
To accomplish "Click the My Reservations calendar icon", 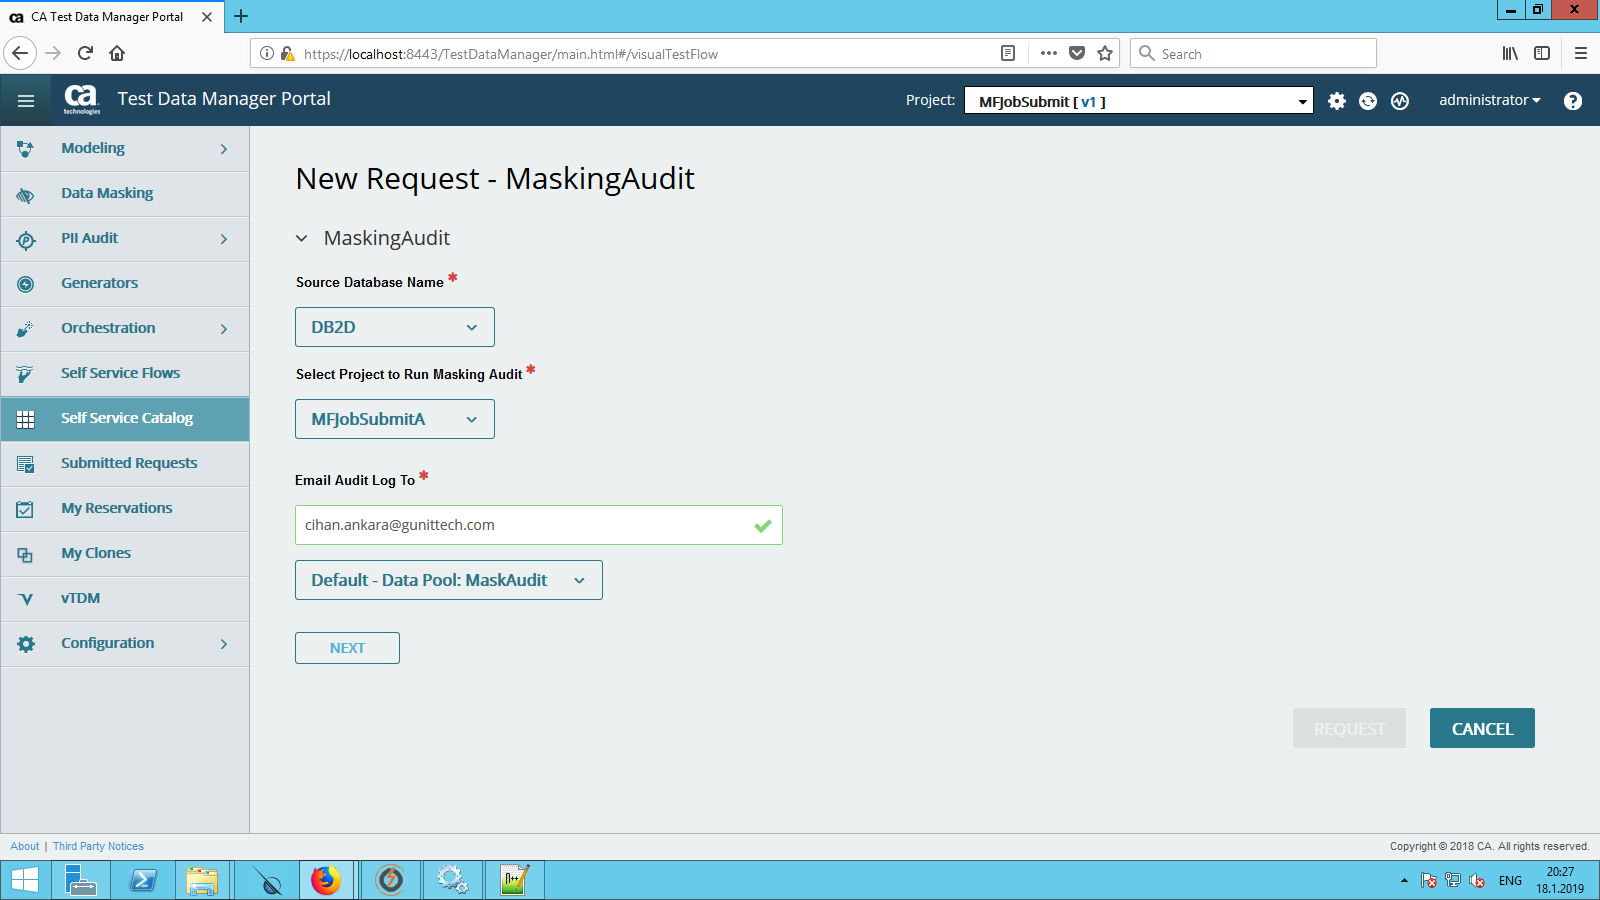I will click(x=26, y=509).
